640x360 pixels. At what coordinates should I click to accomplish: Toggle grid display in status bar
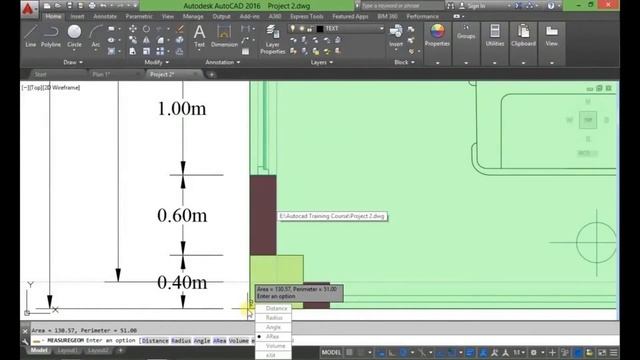(x=349, y=352)
